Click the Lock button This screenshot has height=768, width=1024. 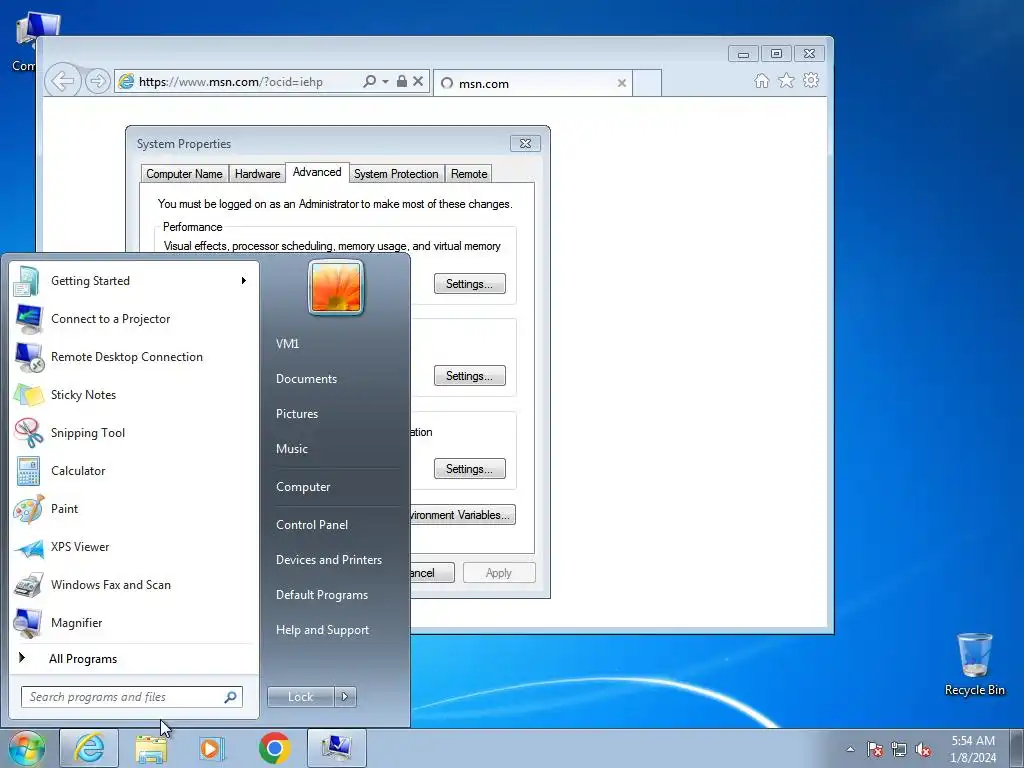tap(300, 697)
